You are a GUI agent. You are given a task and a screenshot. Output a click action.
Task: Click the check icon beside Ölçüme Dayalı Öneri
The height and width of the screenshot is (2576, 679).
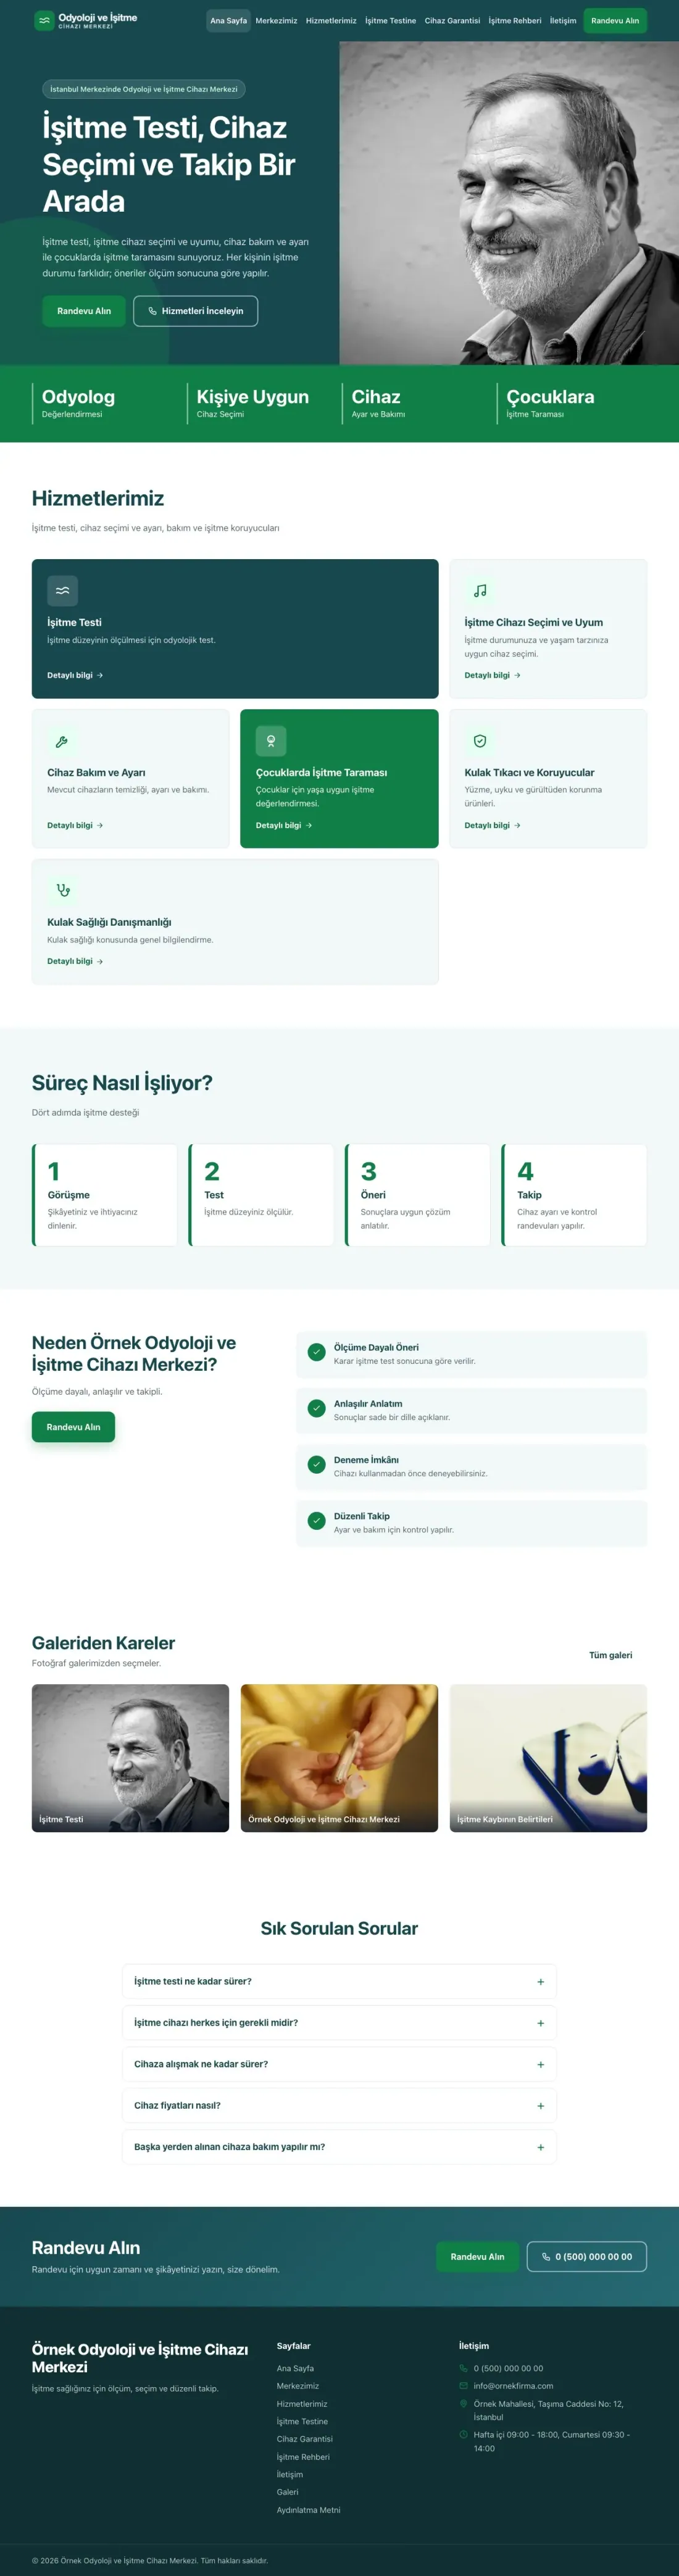click(x=317, y=1352)
